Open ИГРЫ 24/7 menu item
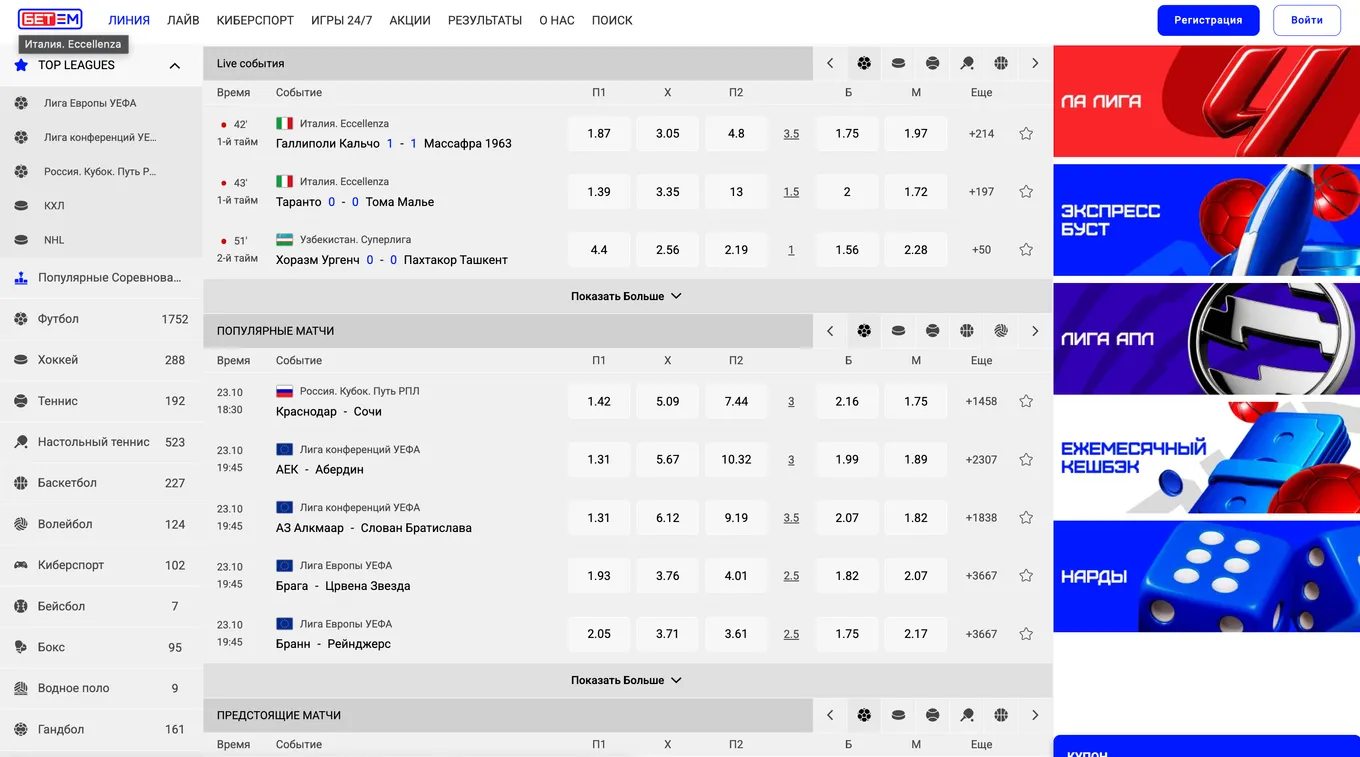 click(x=341, y=20)
